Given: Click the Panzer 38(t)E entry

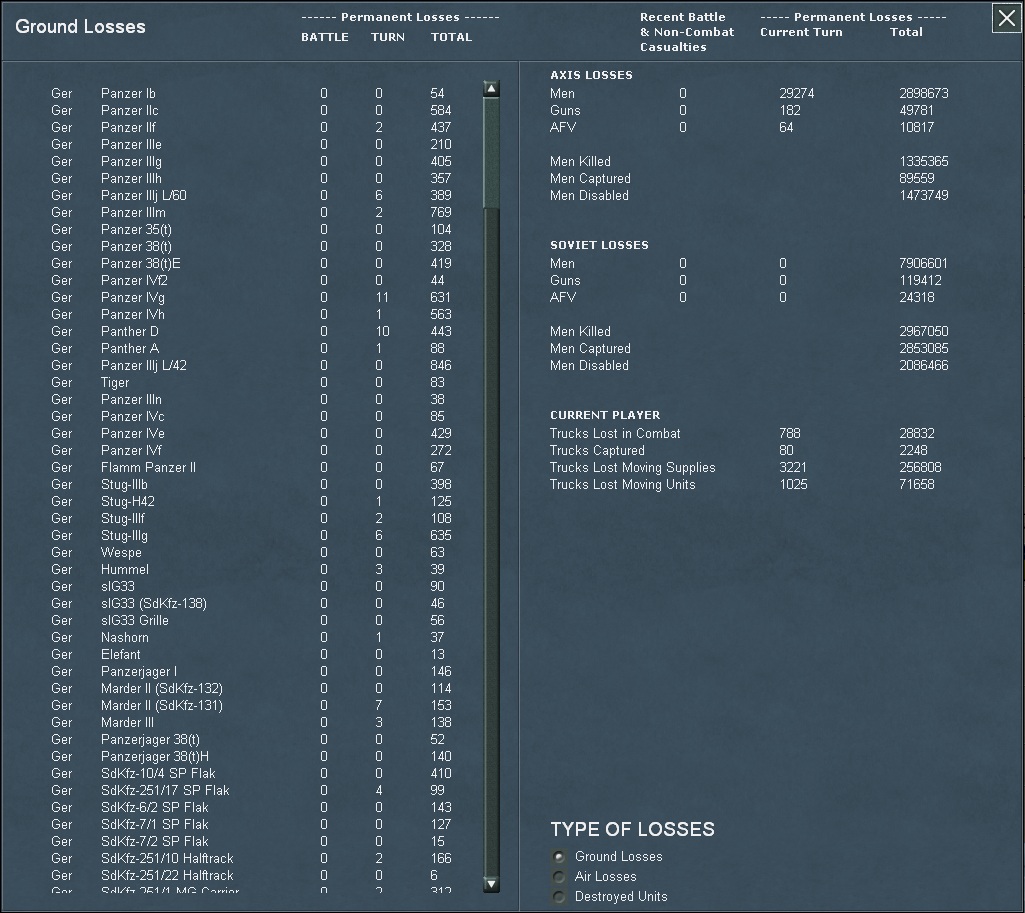Looking at the screenshot, I should [141, 263].
